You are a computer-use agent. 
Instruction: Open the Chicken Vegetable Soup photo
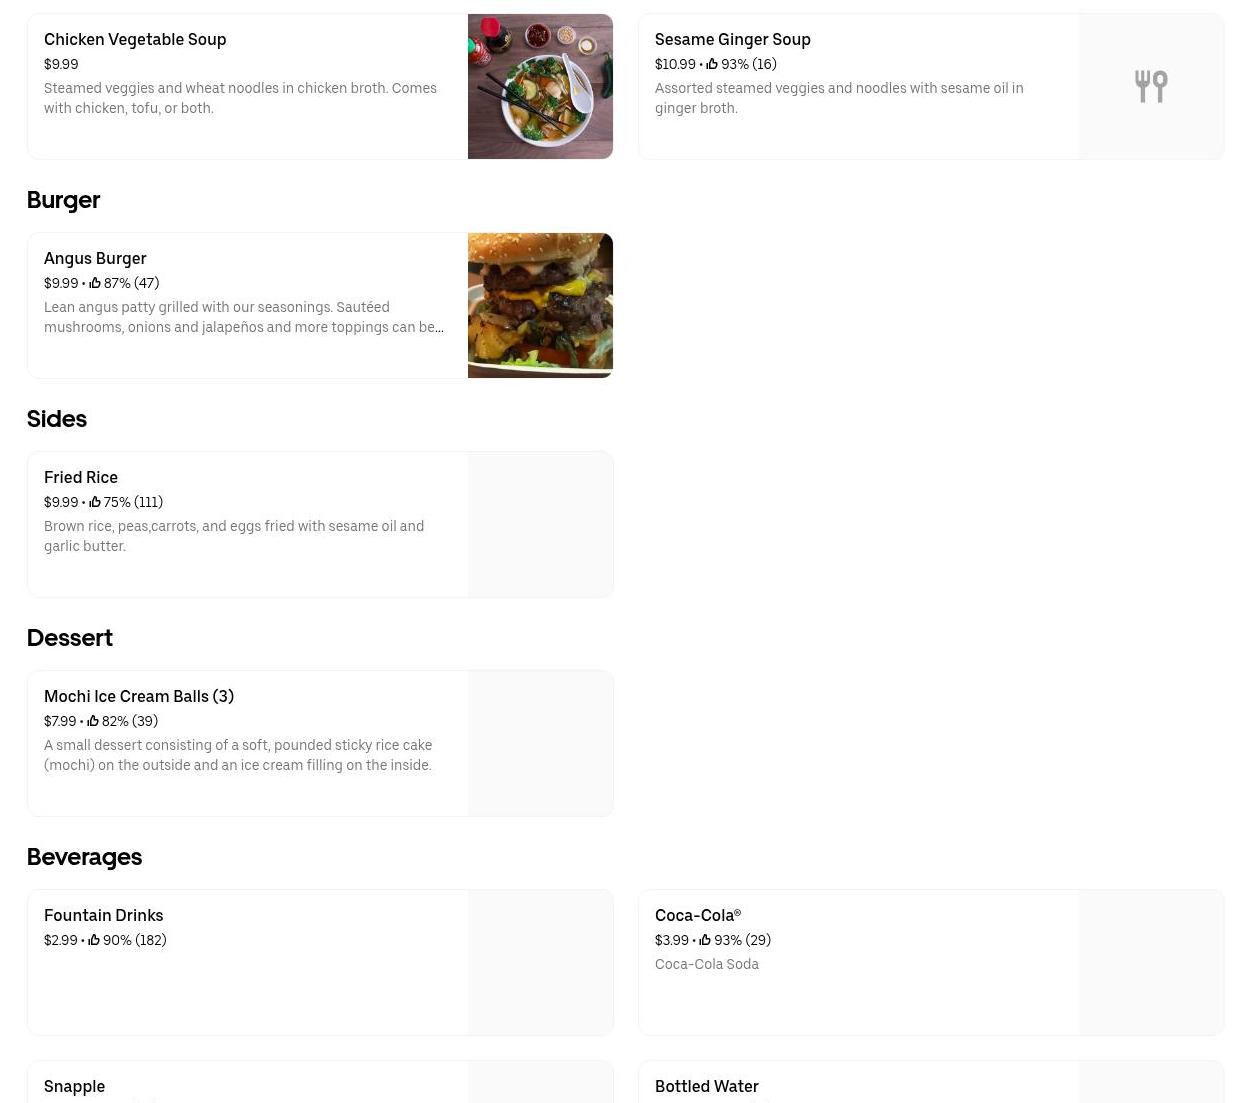pyautogui.click(x=540, y=86)
